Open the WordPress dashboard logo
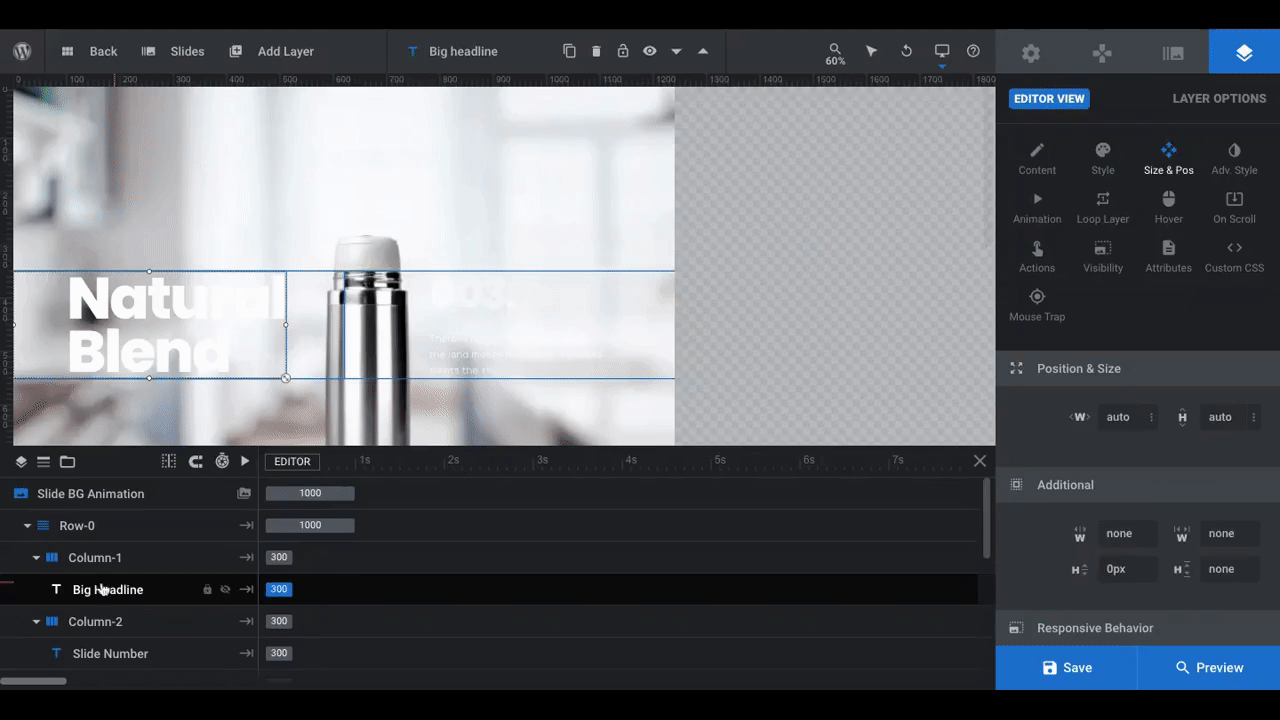 pyautogui.click(x=22, y=51)
